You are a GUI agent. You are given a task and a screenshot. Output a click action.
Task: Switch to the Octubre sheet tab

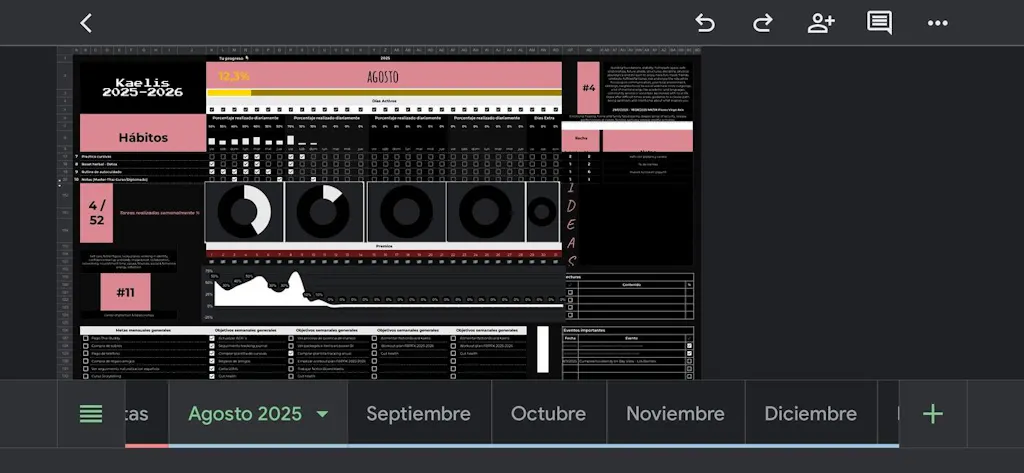pyautogui.click(x=548, y=414)
